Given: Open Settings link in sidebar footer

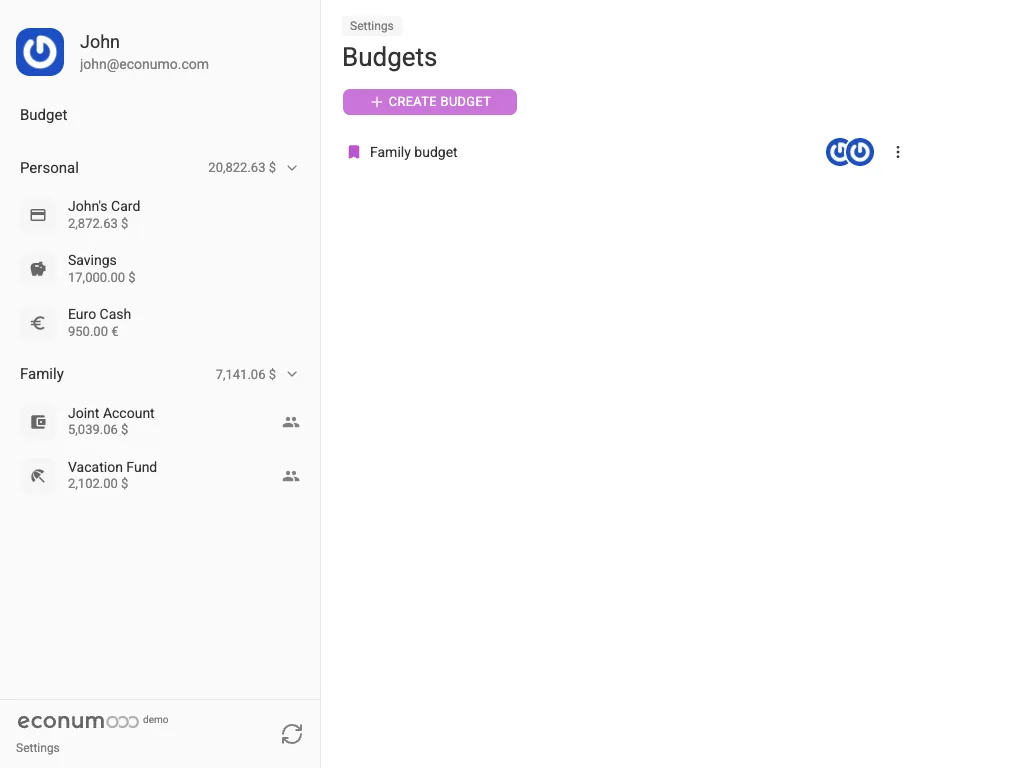Looking at the screenshot, I should (38, 748).
